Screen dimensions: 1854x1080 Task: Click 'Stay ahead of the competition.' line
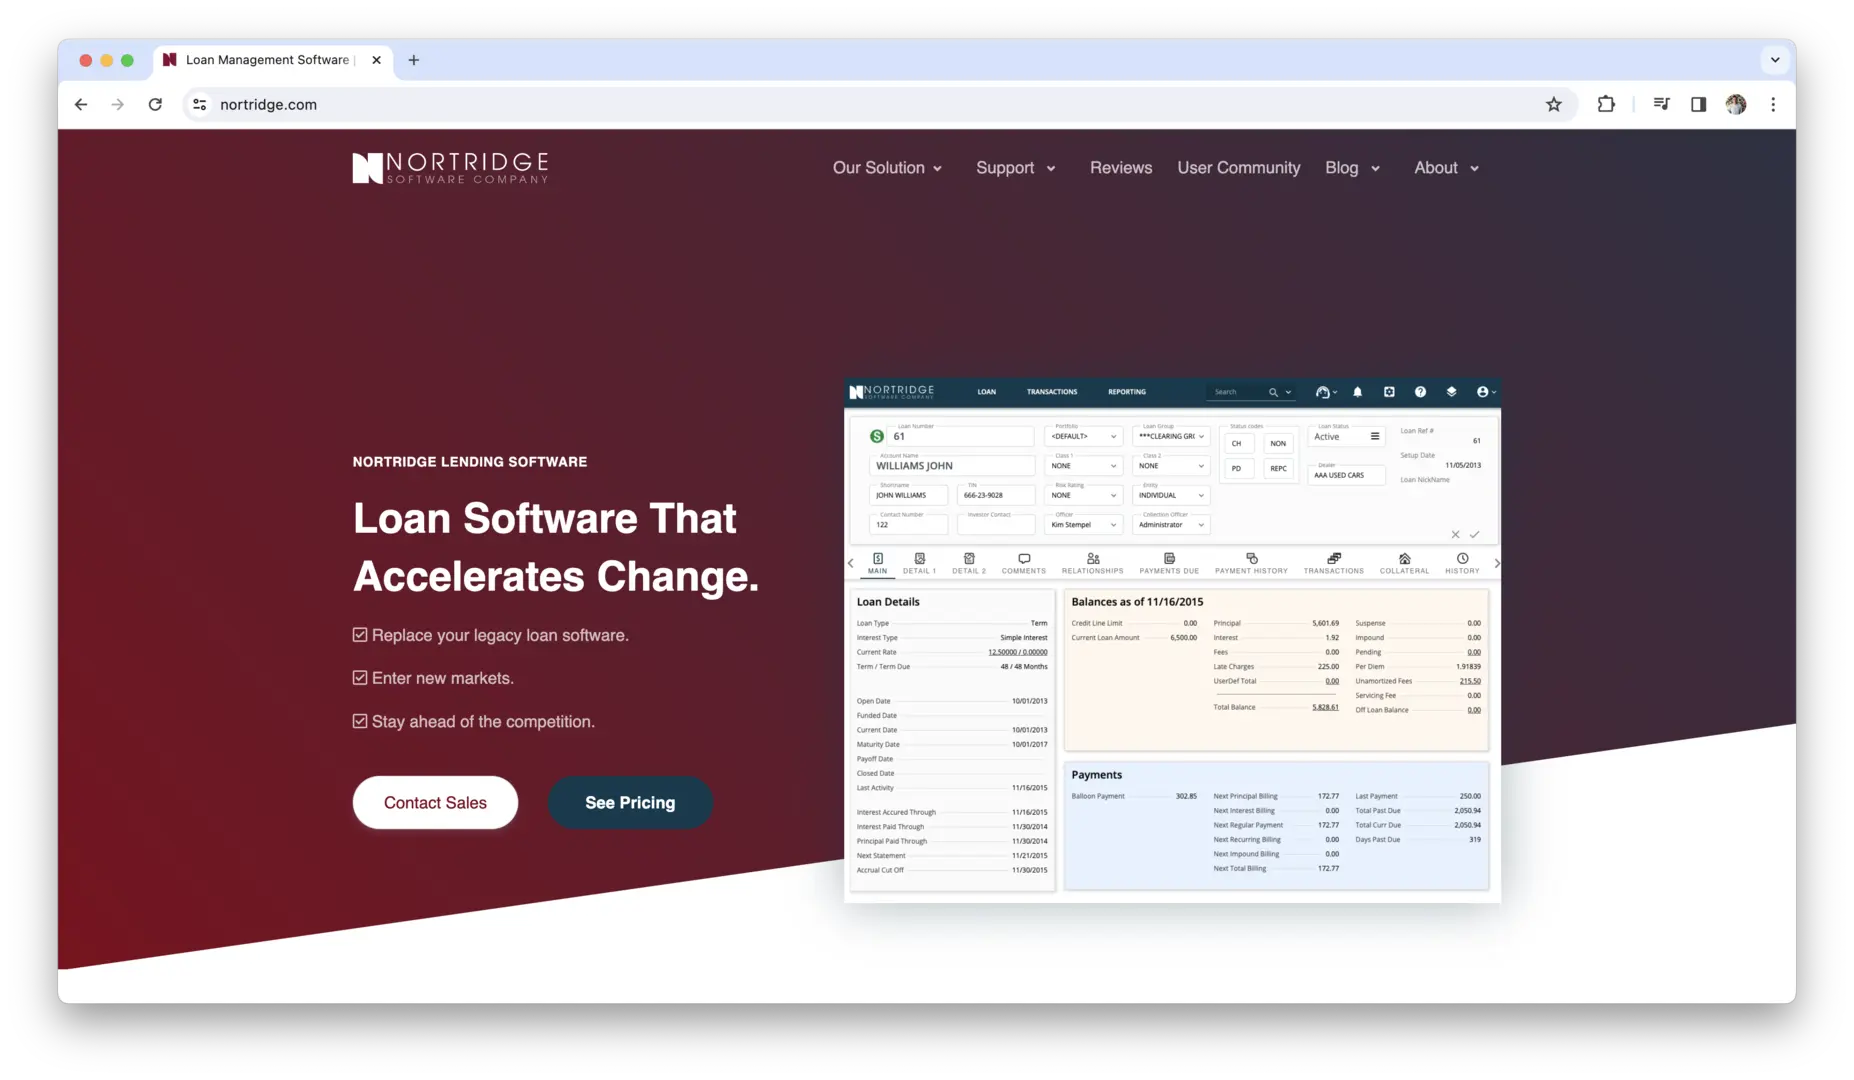click(474, 721)
